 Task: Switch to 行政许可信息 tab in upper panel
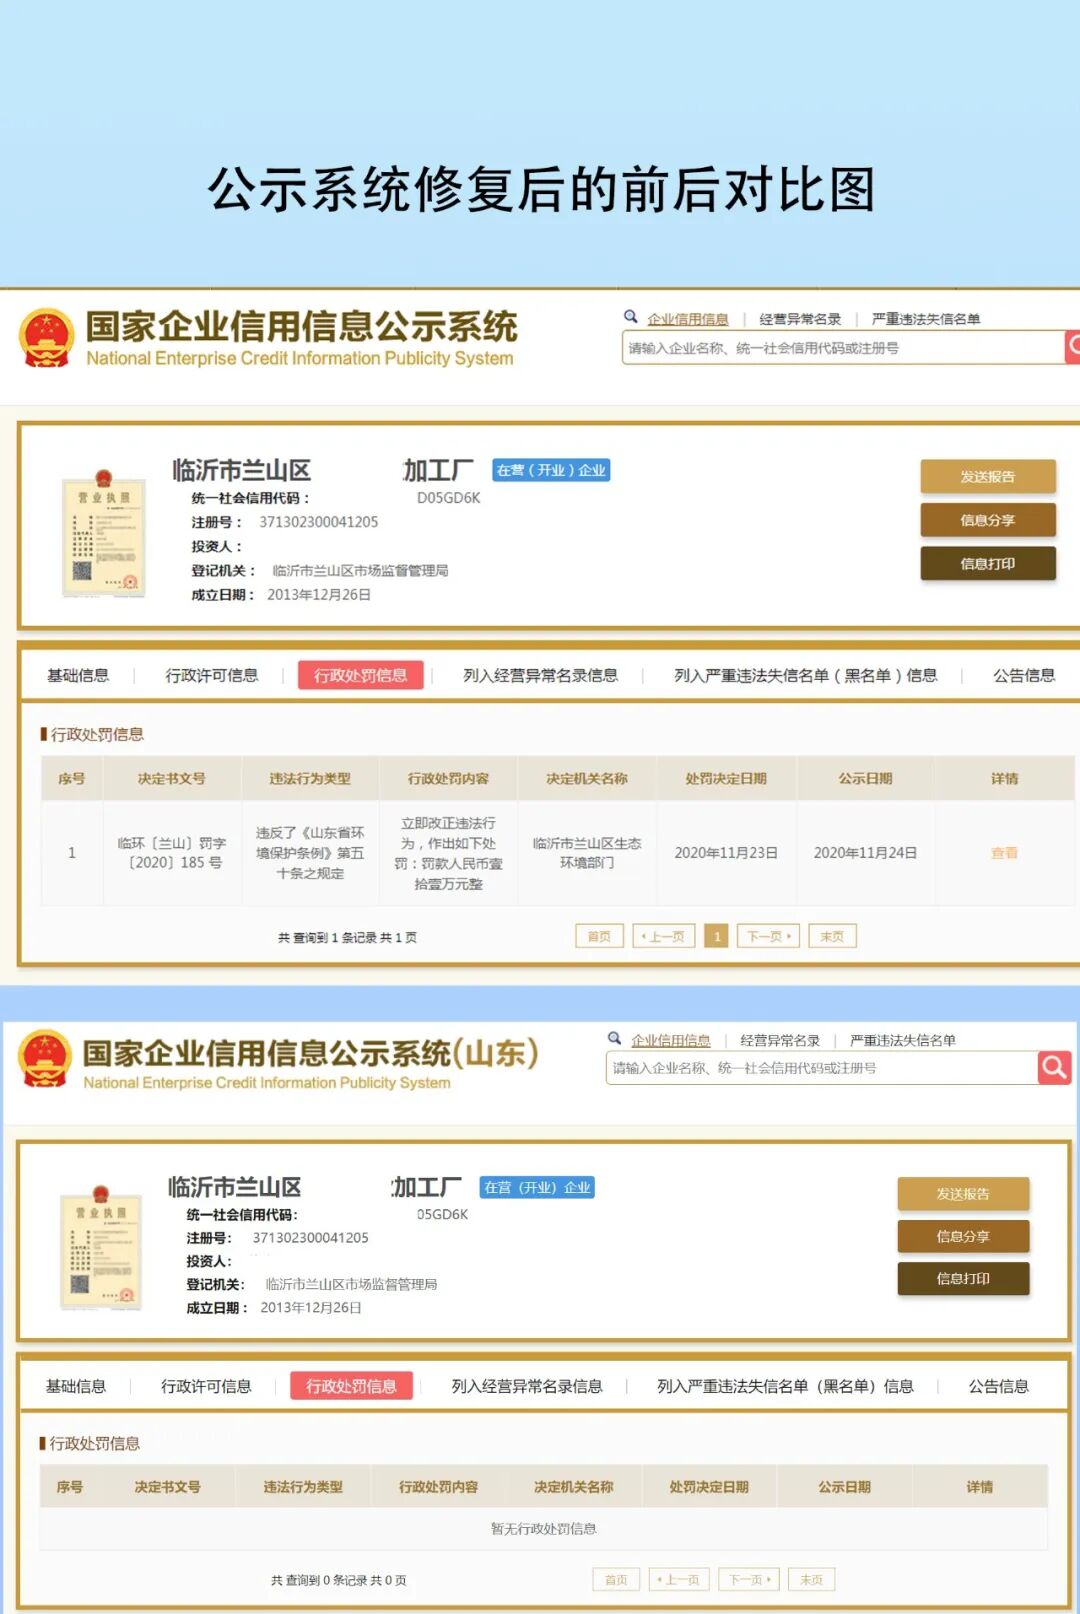pyautogui.click(x=212, y=676)
